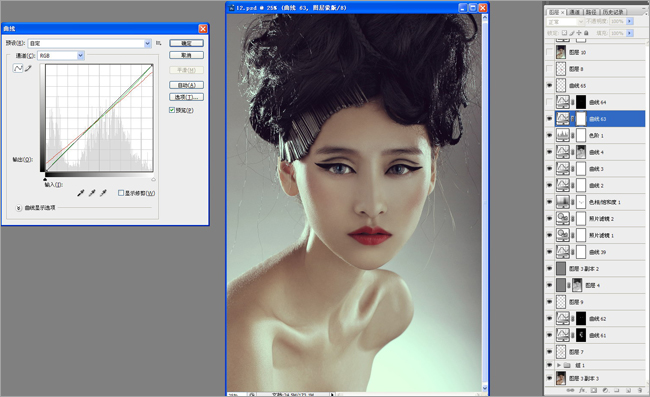Switch to the 通道 channels tab

[x=575, y=12]
